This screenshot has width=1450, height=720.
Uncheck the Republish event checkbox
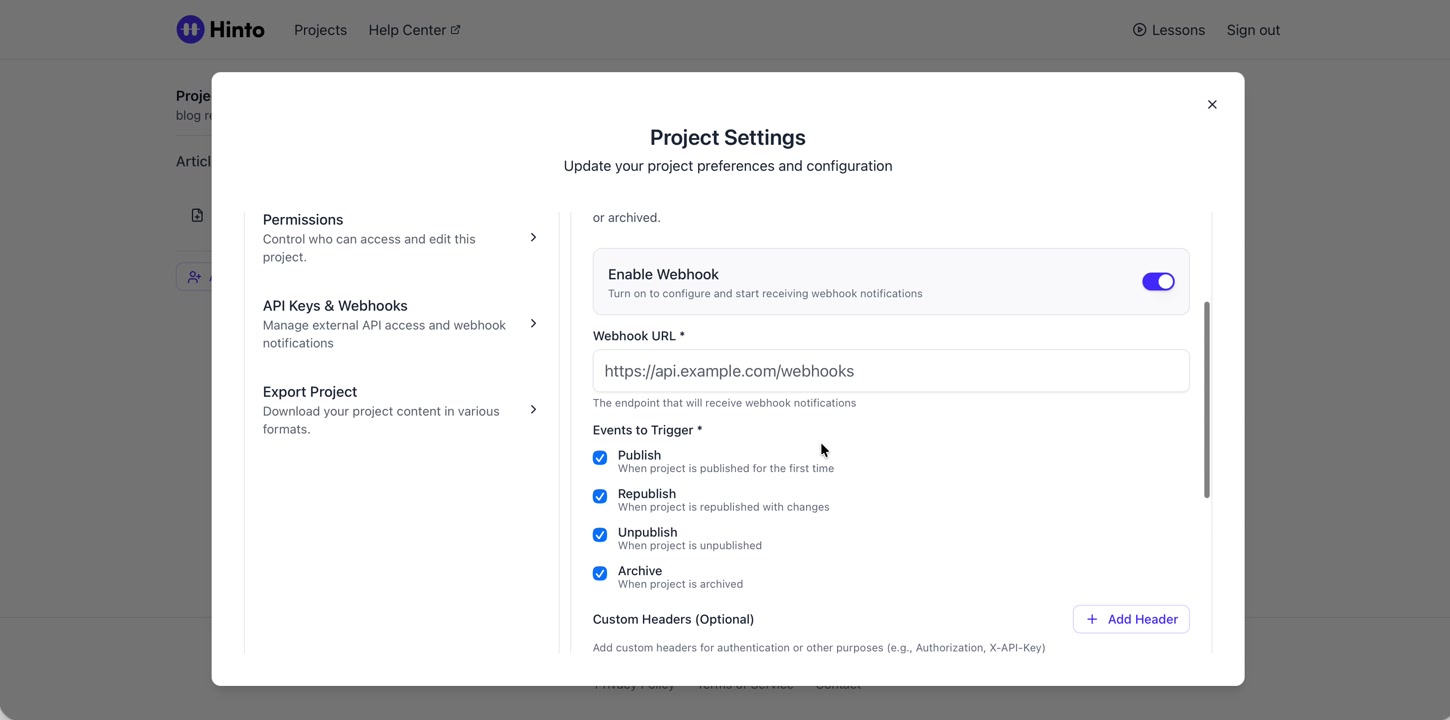click(x=600, y=497)
